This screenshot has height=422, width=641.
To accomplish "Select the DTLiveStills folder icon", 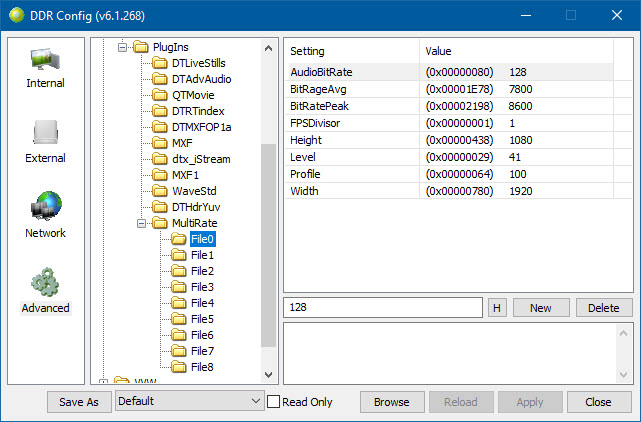I will pyautogui.click(x=159, y=63).
